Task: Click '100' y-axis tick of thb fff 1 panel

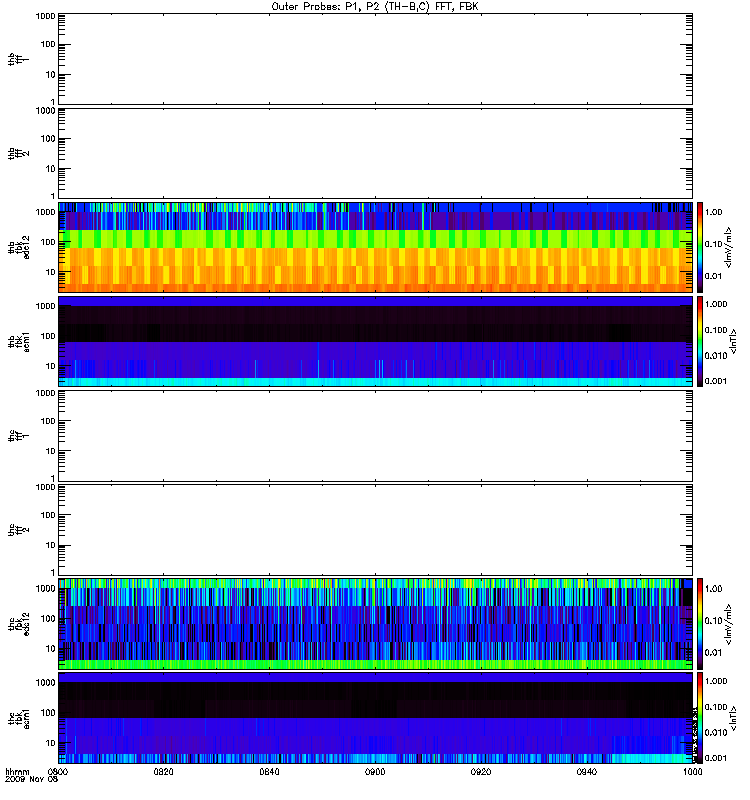Action: [48, 44]
